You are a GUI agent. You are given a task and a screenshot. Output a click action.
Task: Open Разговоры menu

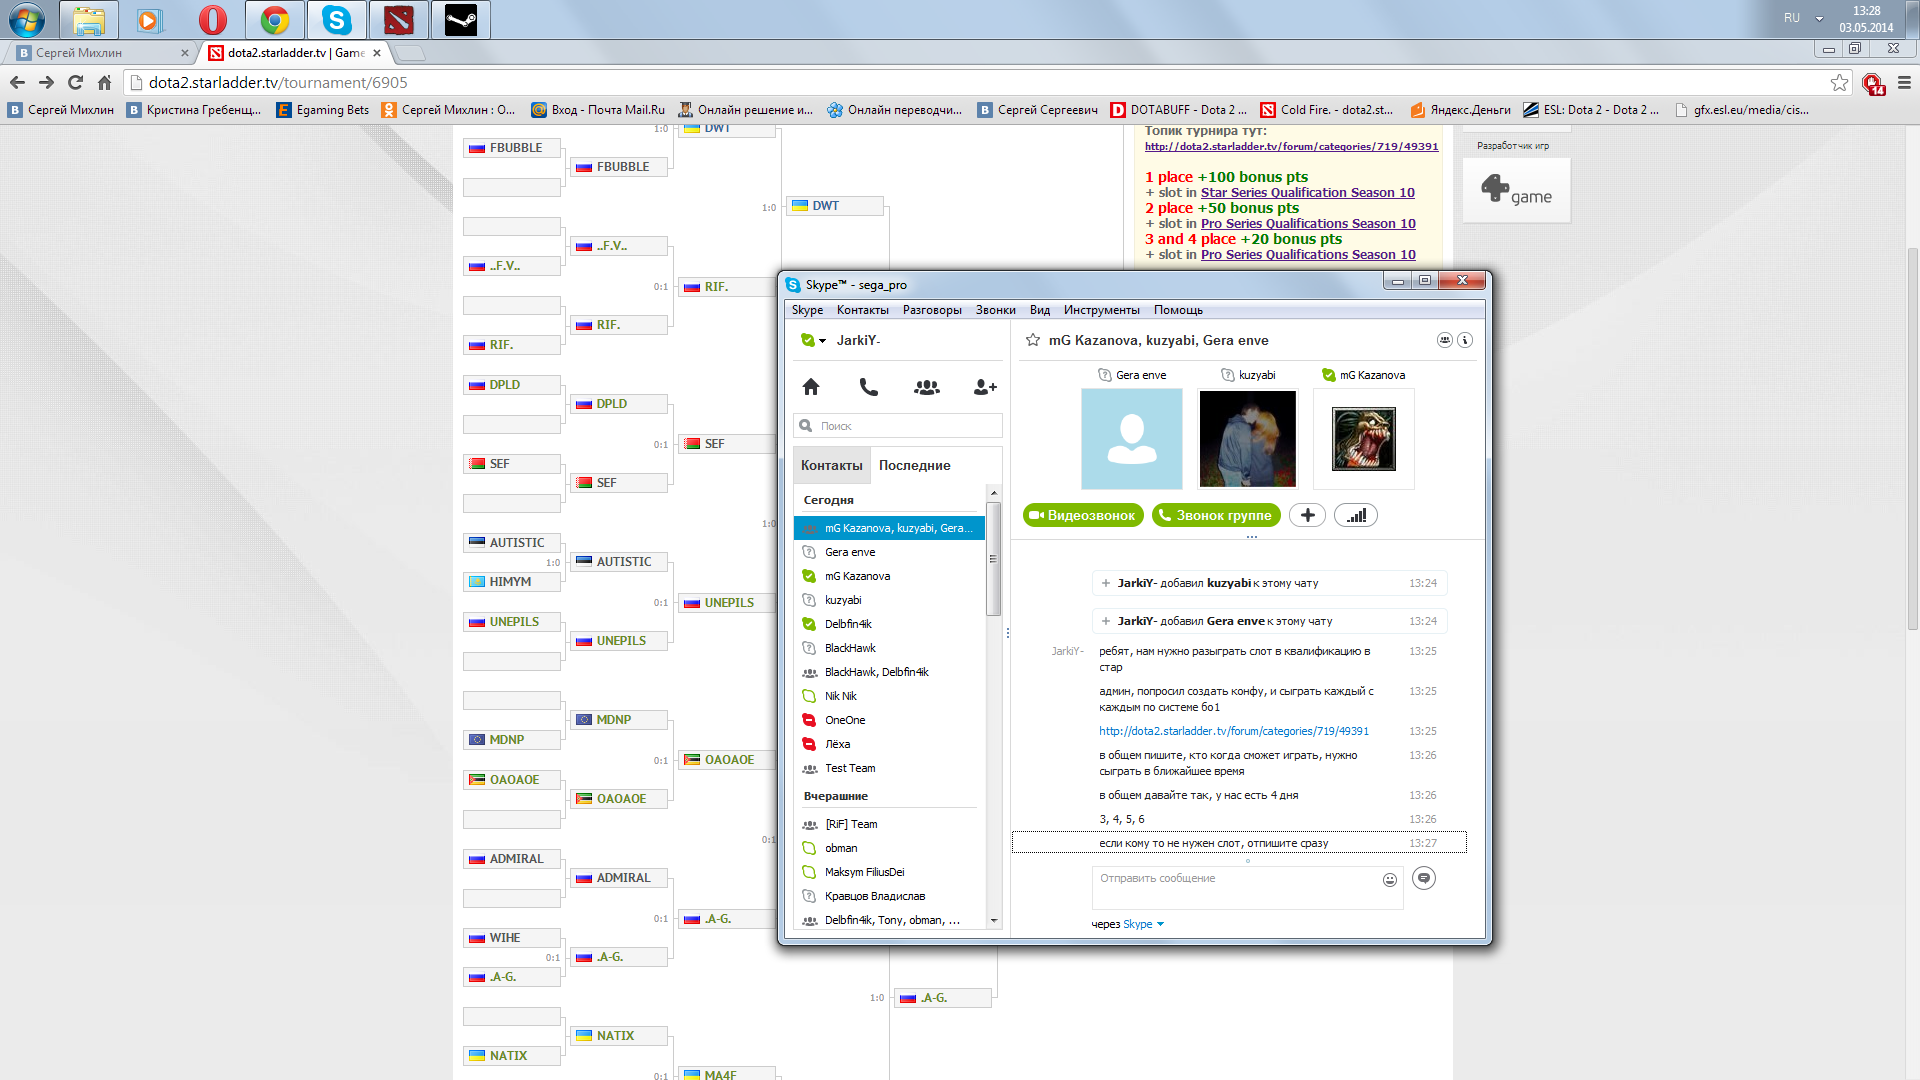point(932,310)
